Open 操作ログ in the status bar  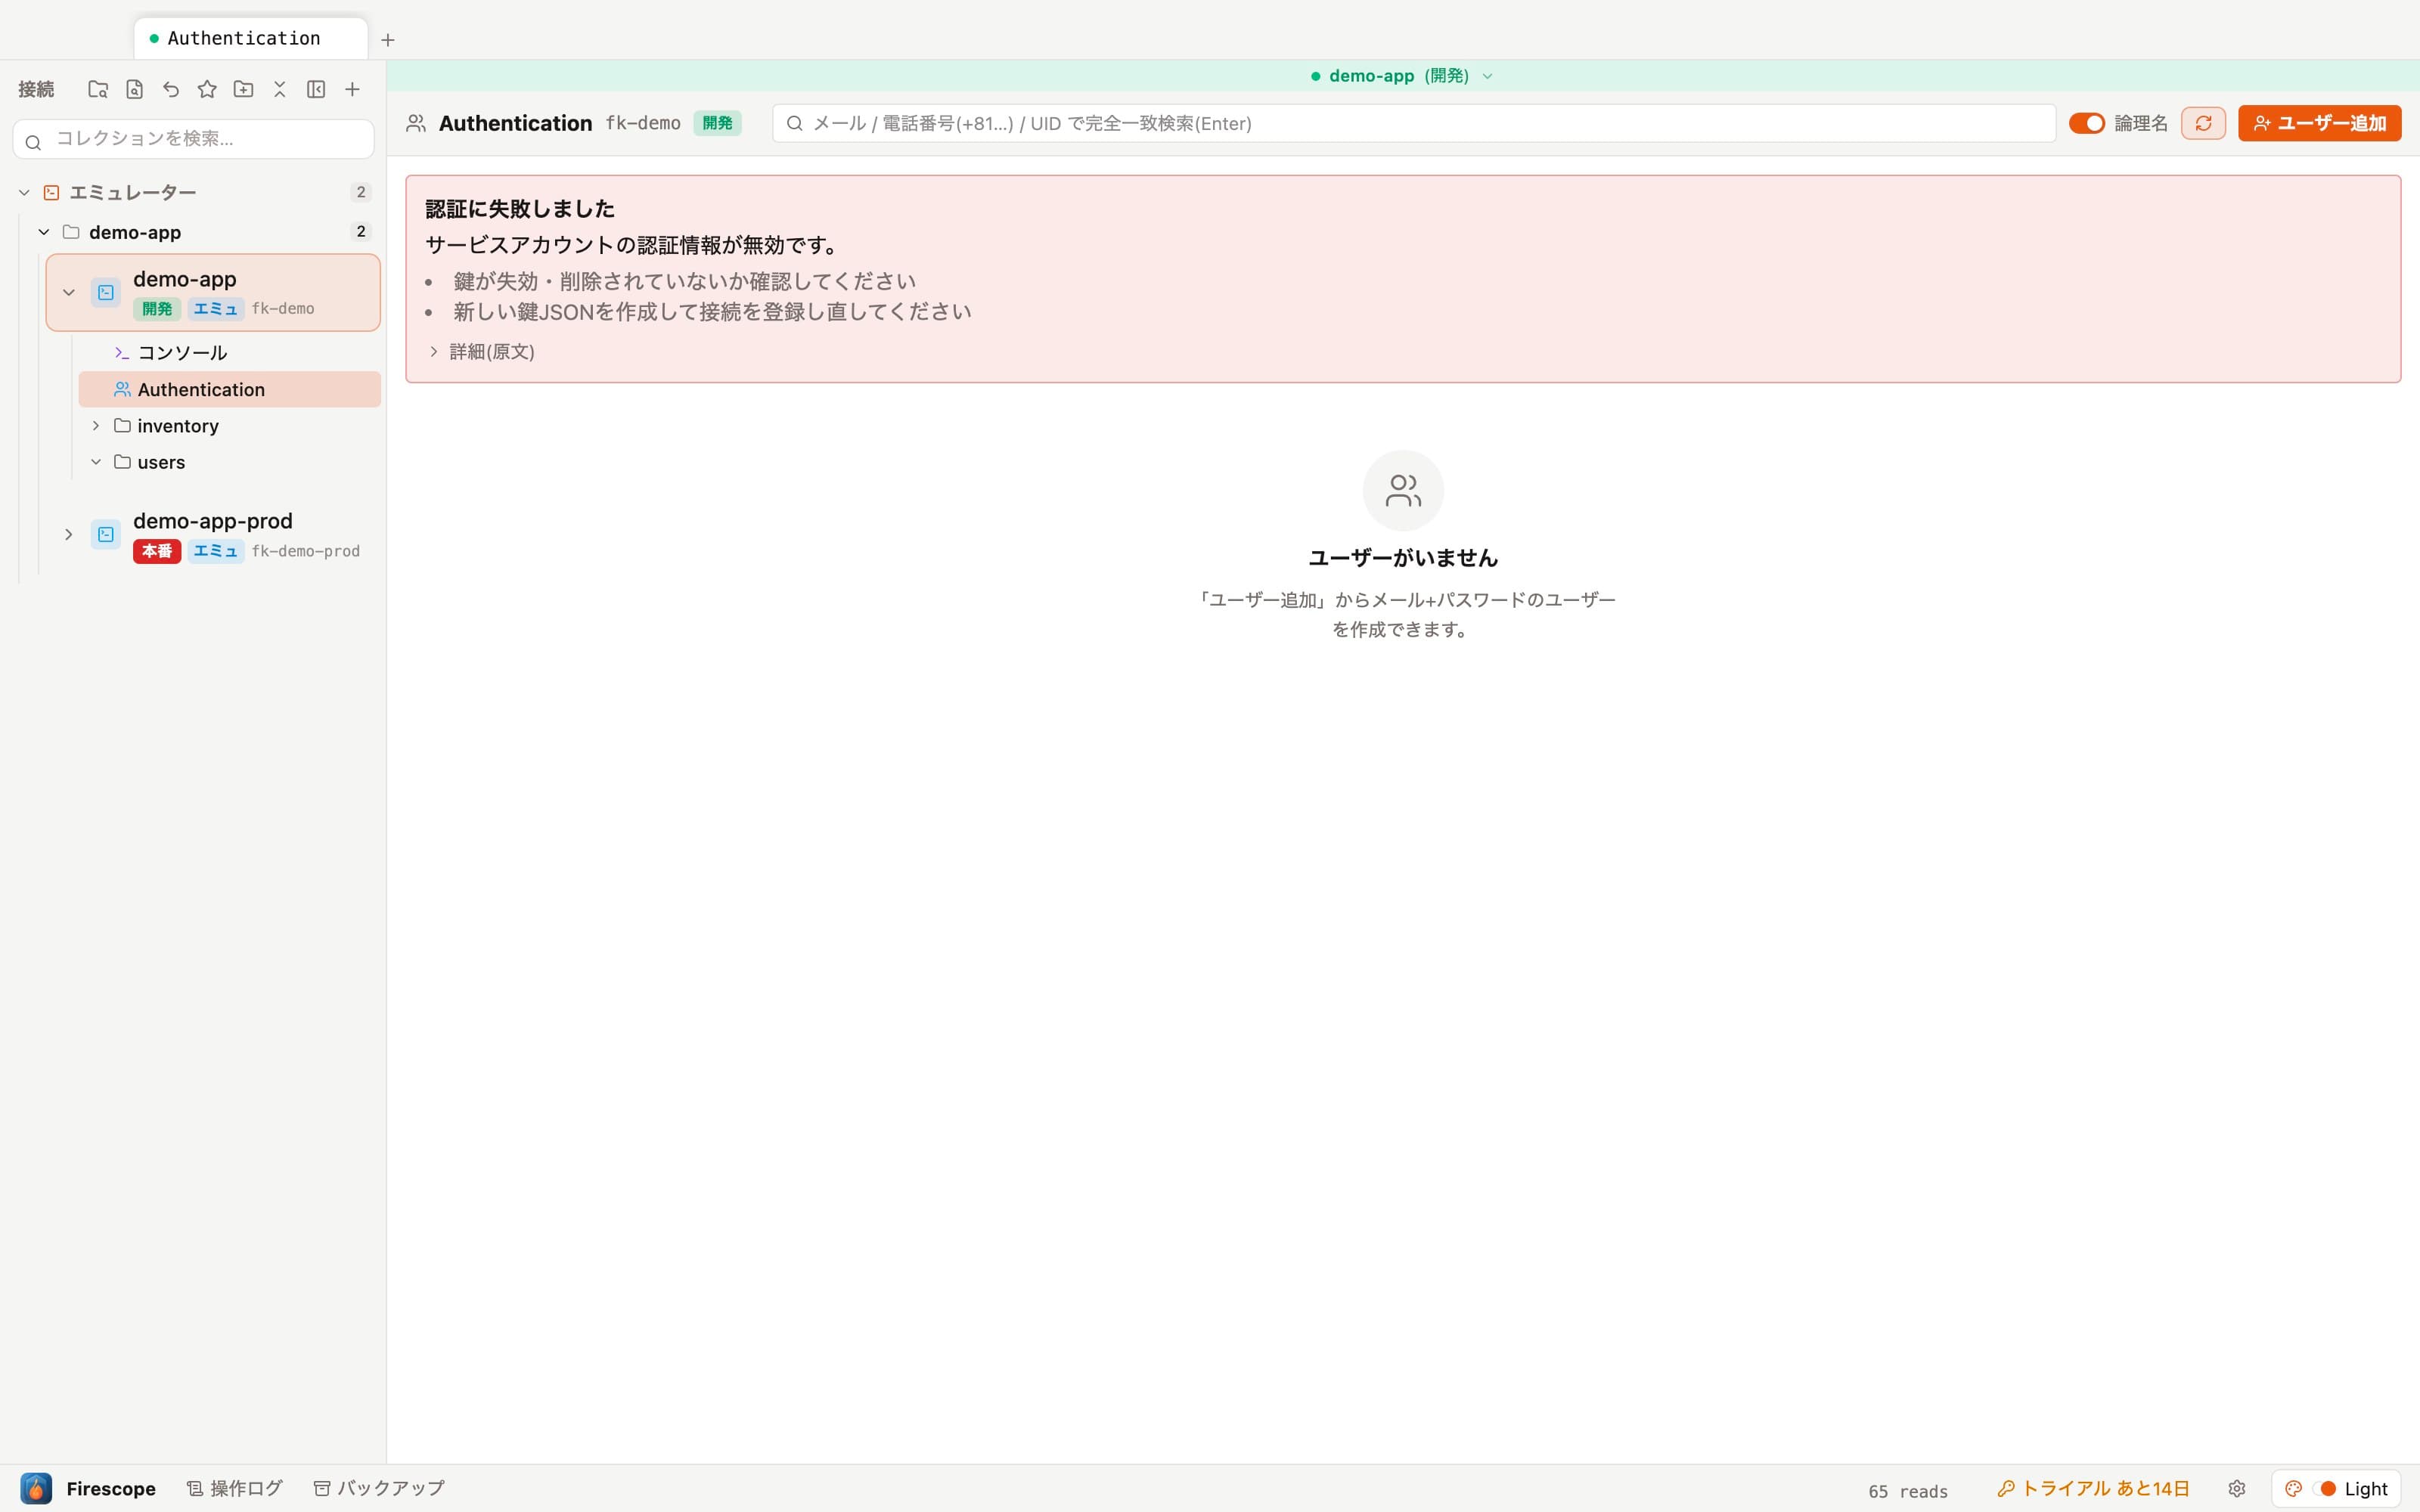click(x=235, y=1488)
